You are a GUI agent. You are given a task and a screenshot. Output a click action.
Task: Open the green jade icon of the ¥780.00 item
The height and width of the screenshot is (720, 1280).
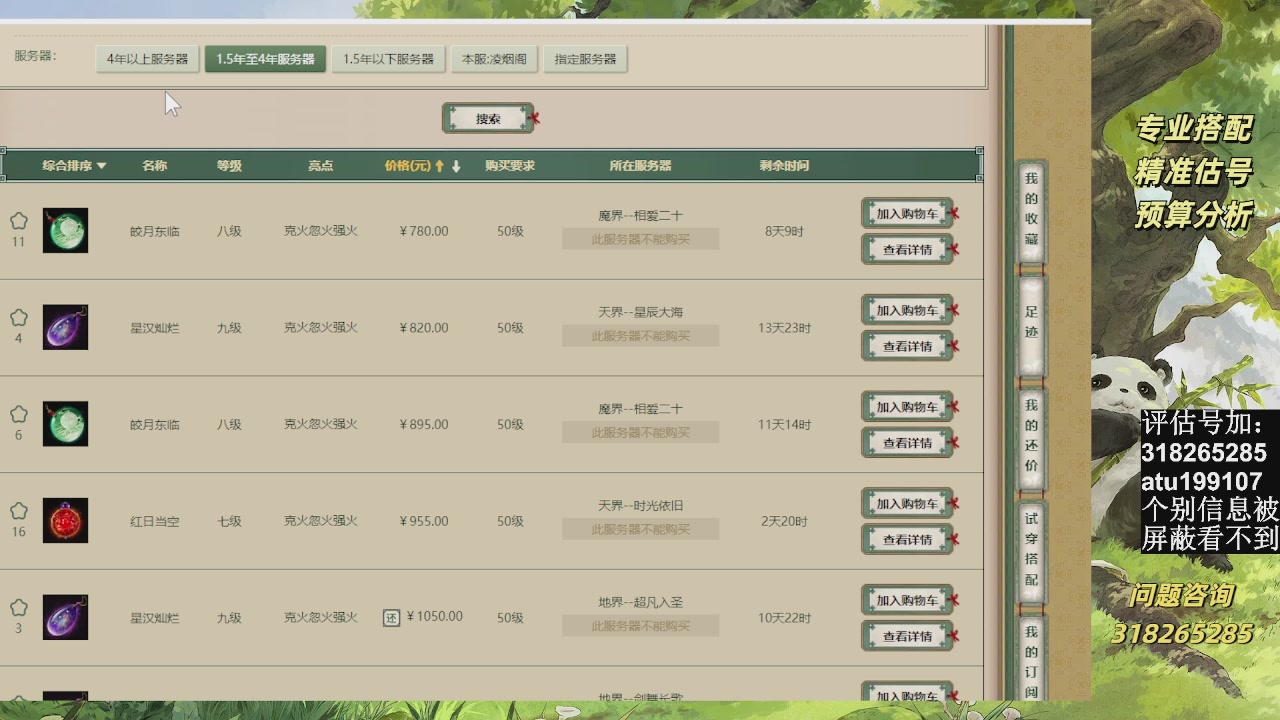click(65, 230)
